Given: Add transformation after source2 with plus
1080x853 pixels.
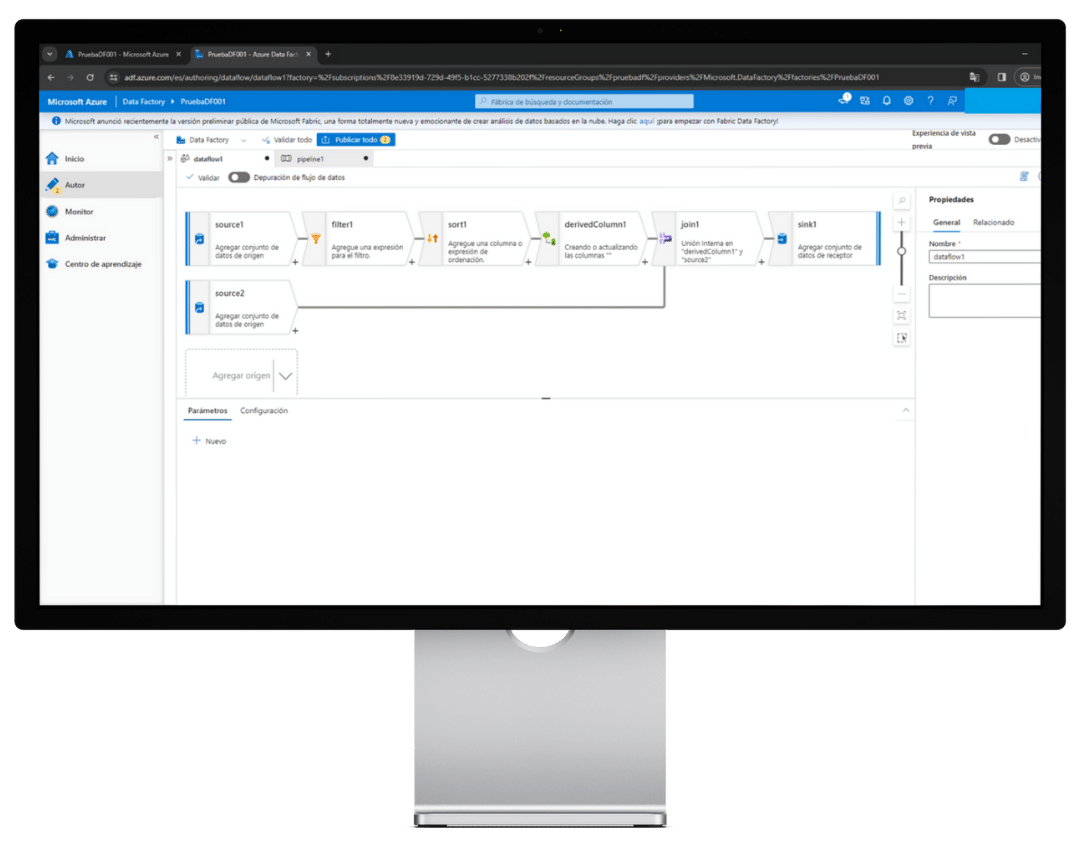Looking at the screenshot, I should click(295, 331).
